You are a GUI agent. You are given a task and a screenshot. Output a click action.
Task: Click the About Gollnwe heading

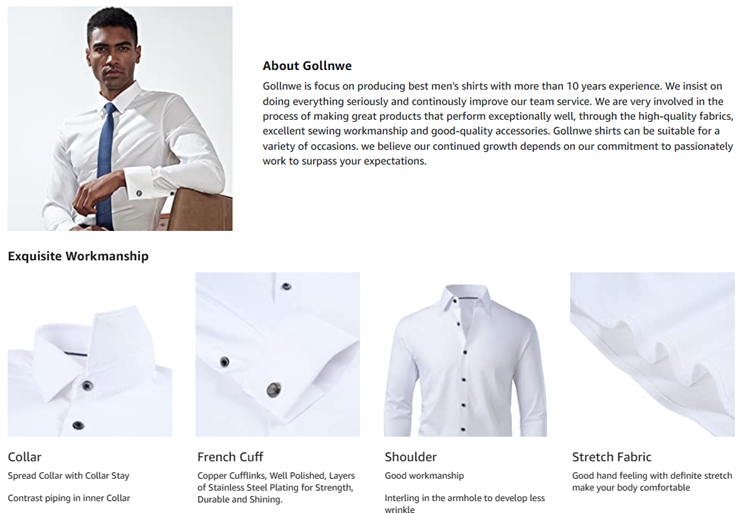click(x=307, y=66)
